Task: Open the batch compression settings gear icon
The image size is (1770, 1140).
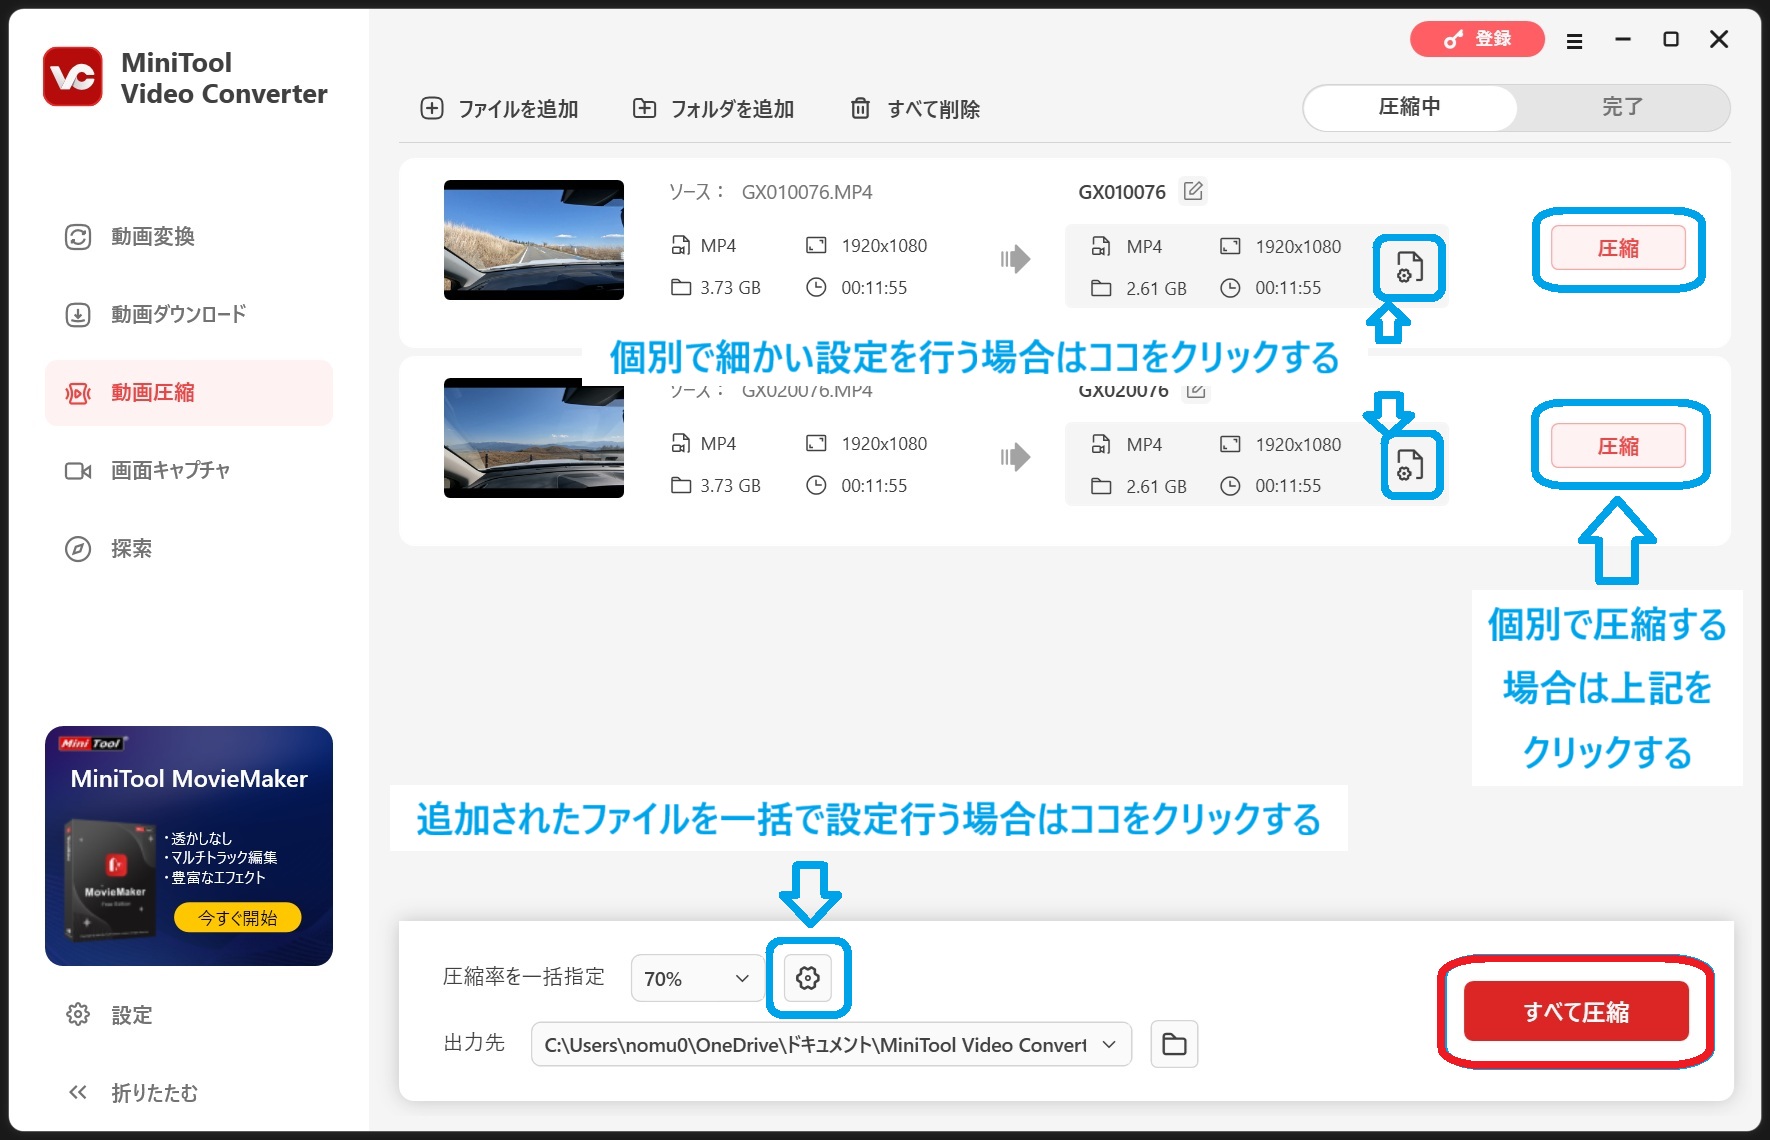Action: [808, 978]
